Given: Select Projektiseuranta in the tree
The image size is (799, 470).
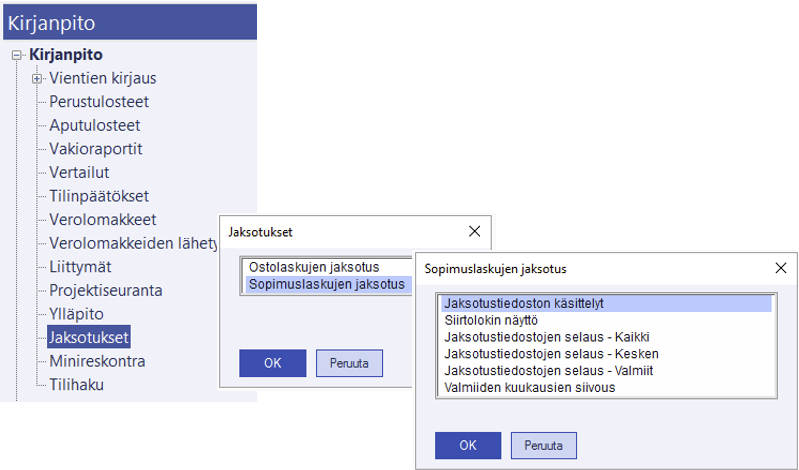Looking at the screenshot, I should point(105,290).
